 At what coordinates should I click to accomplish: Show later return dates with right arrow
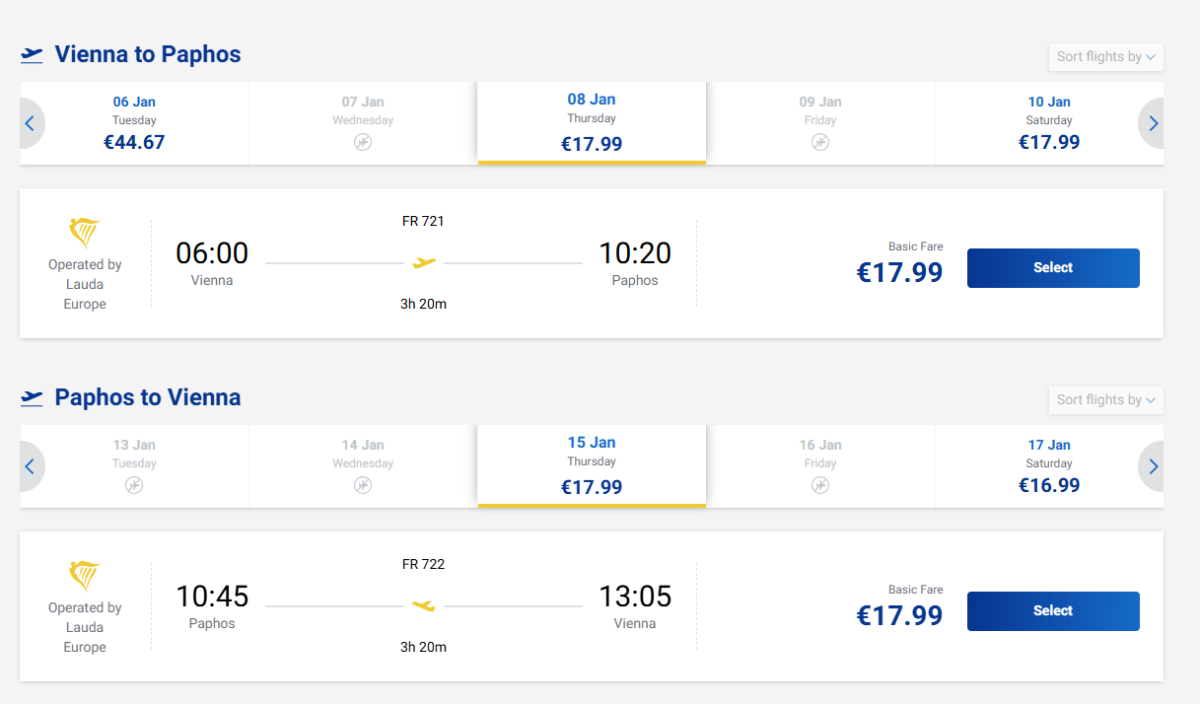click(x=1153, y=467)
